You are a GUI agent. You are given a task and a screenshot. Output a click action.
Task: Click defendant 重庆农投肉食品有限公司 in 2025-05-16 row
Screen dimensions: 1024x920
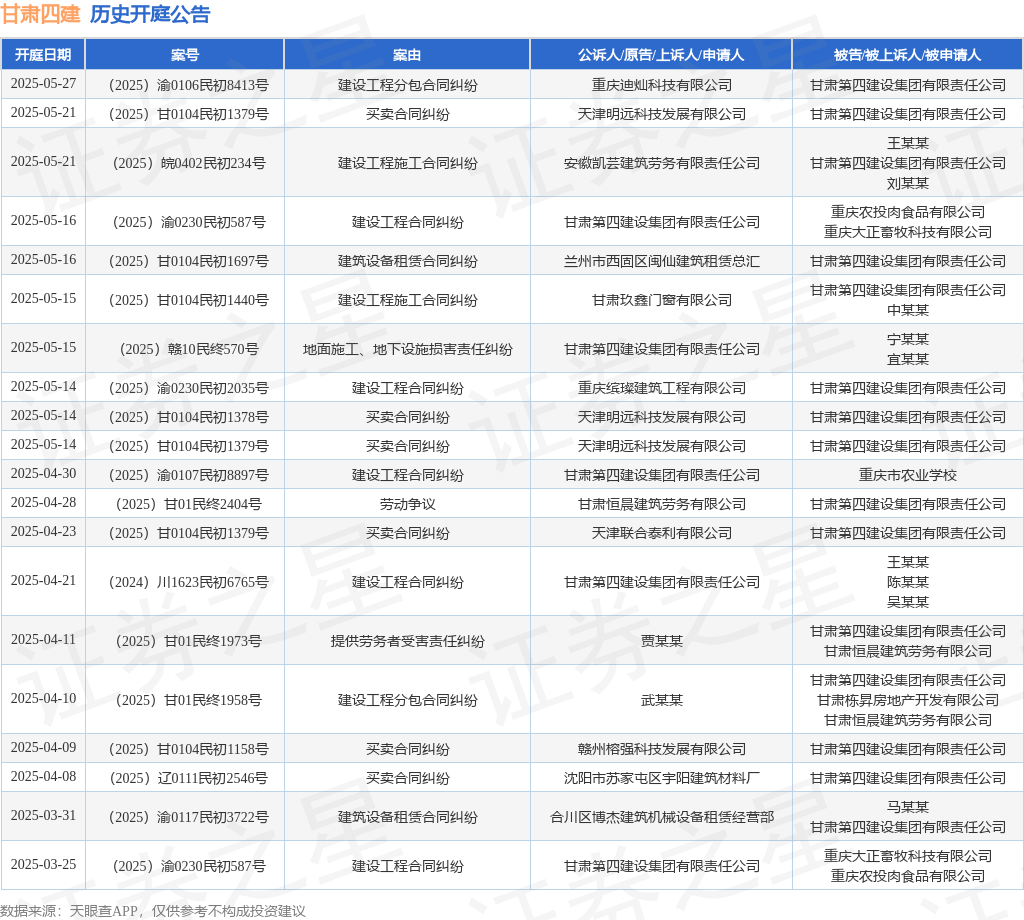click(x=908, y=212)
